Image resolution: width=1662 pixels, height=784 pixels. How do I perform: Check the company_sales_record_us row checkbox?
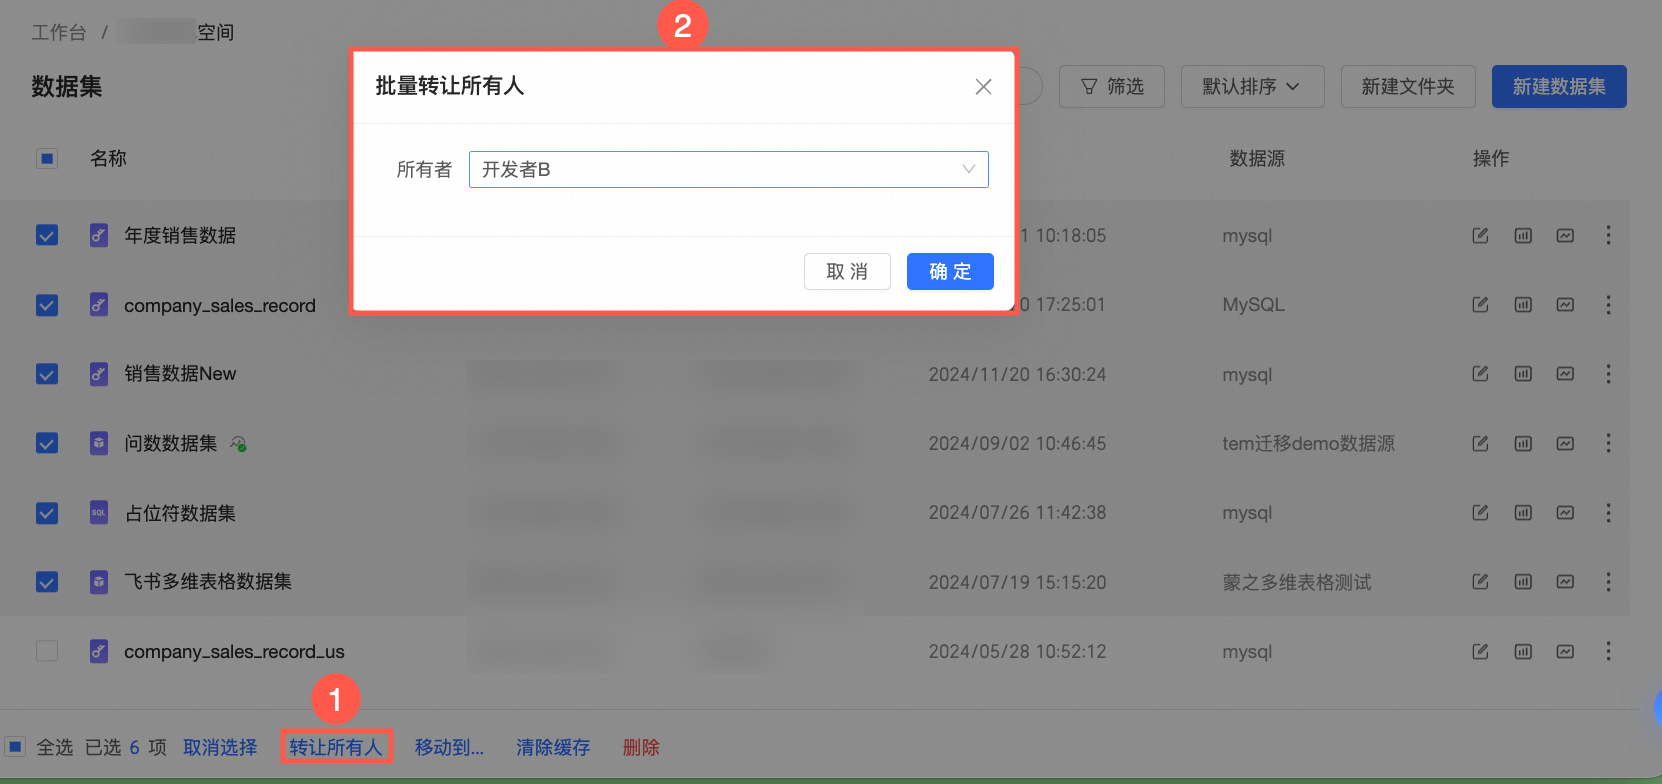coord(47,651)
